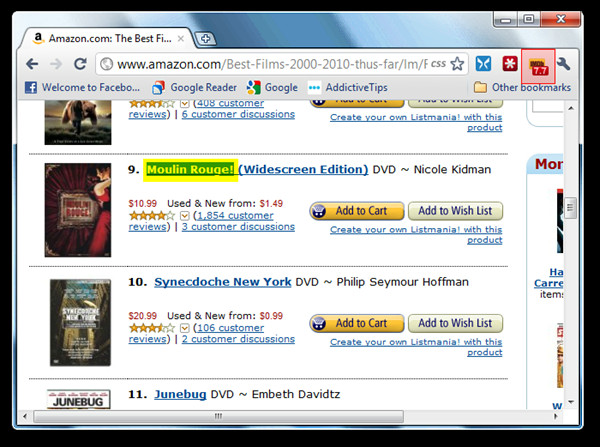Open the IMDb 7.7 rating extension
The image size is (600, 447).
click(538, 66)
